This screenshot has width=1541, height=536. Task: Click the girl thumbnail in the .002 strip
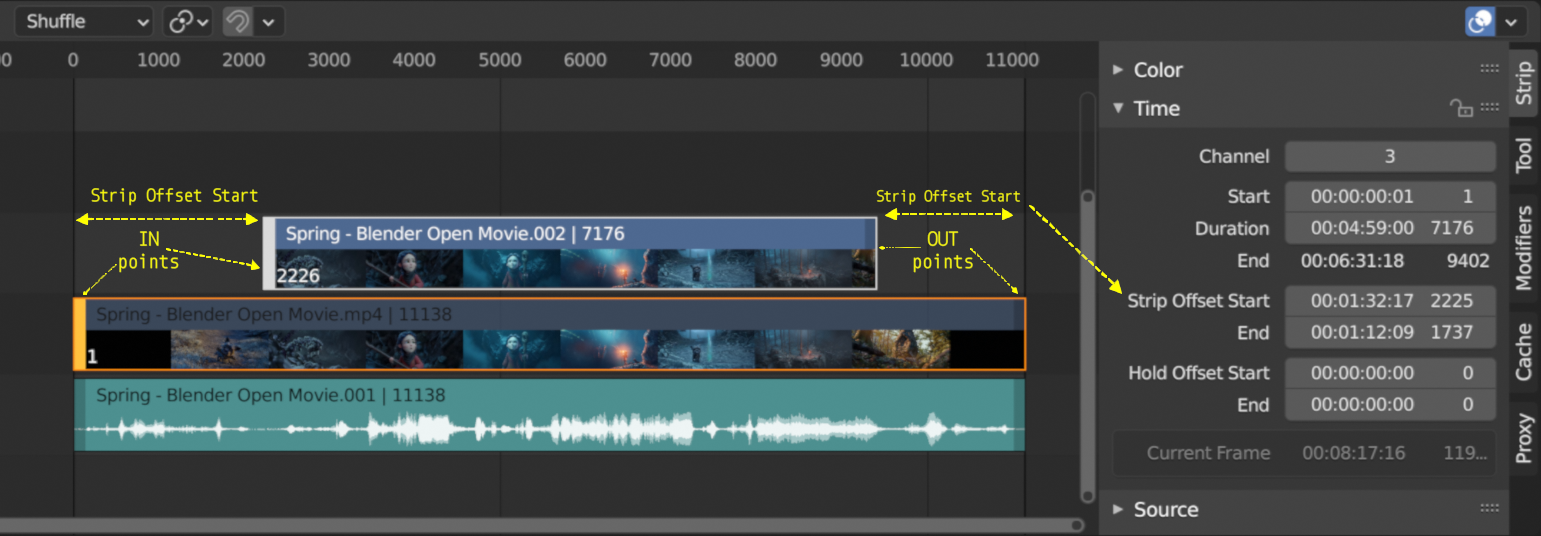413,270
